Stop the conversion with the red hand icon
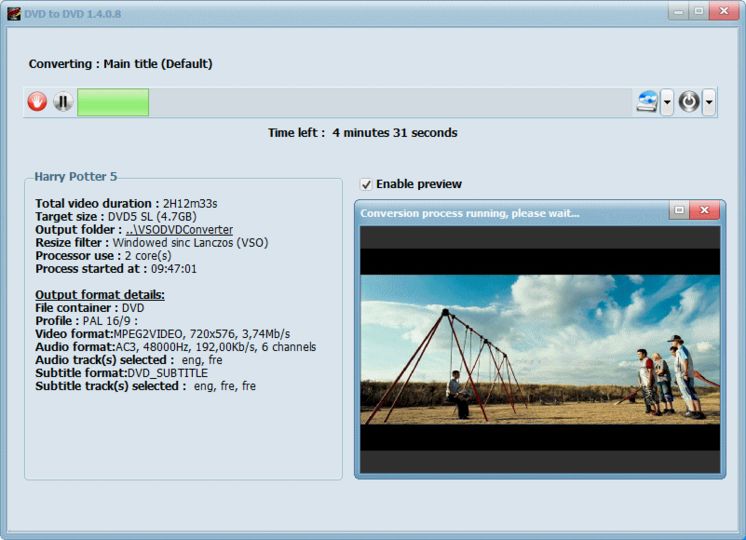Viewport: 746px width, 540px height. tap(37, 101)
